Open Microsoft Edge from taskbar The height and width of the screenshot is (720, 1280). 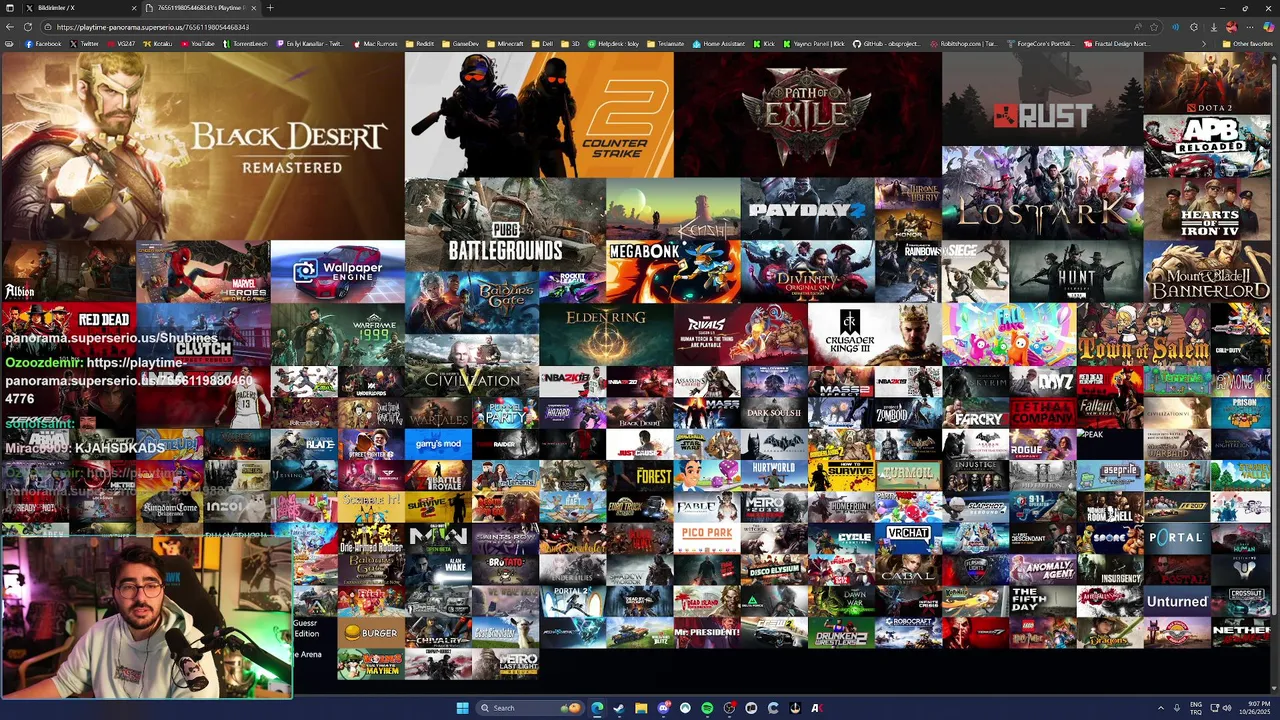point(597,708)
